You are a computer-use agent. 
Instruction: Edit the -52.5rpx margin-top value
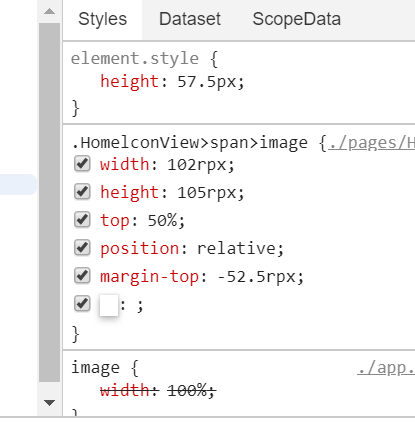click(256, 277)
